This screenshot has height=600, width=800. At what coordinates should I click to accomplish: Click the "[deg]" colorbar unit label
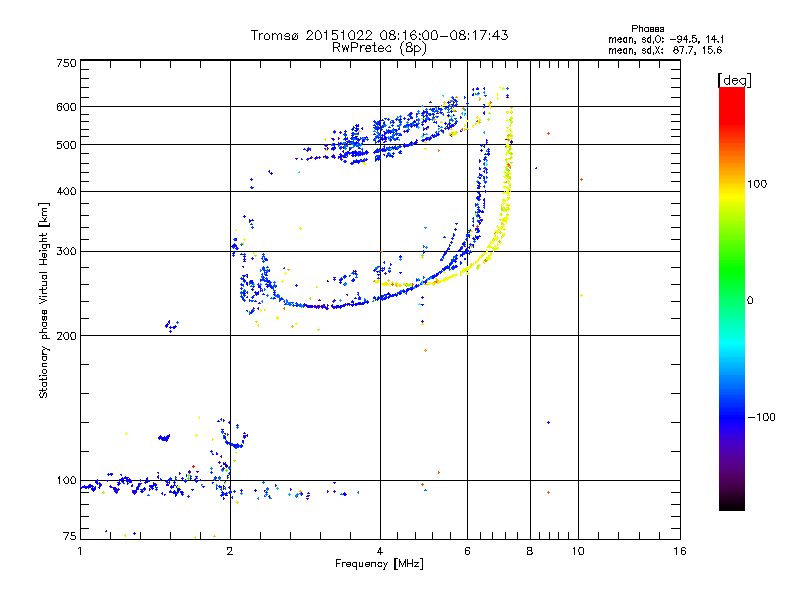click(734, 80)
